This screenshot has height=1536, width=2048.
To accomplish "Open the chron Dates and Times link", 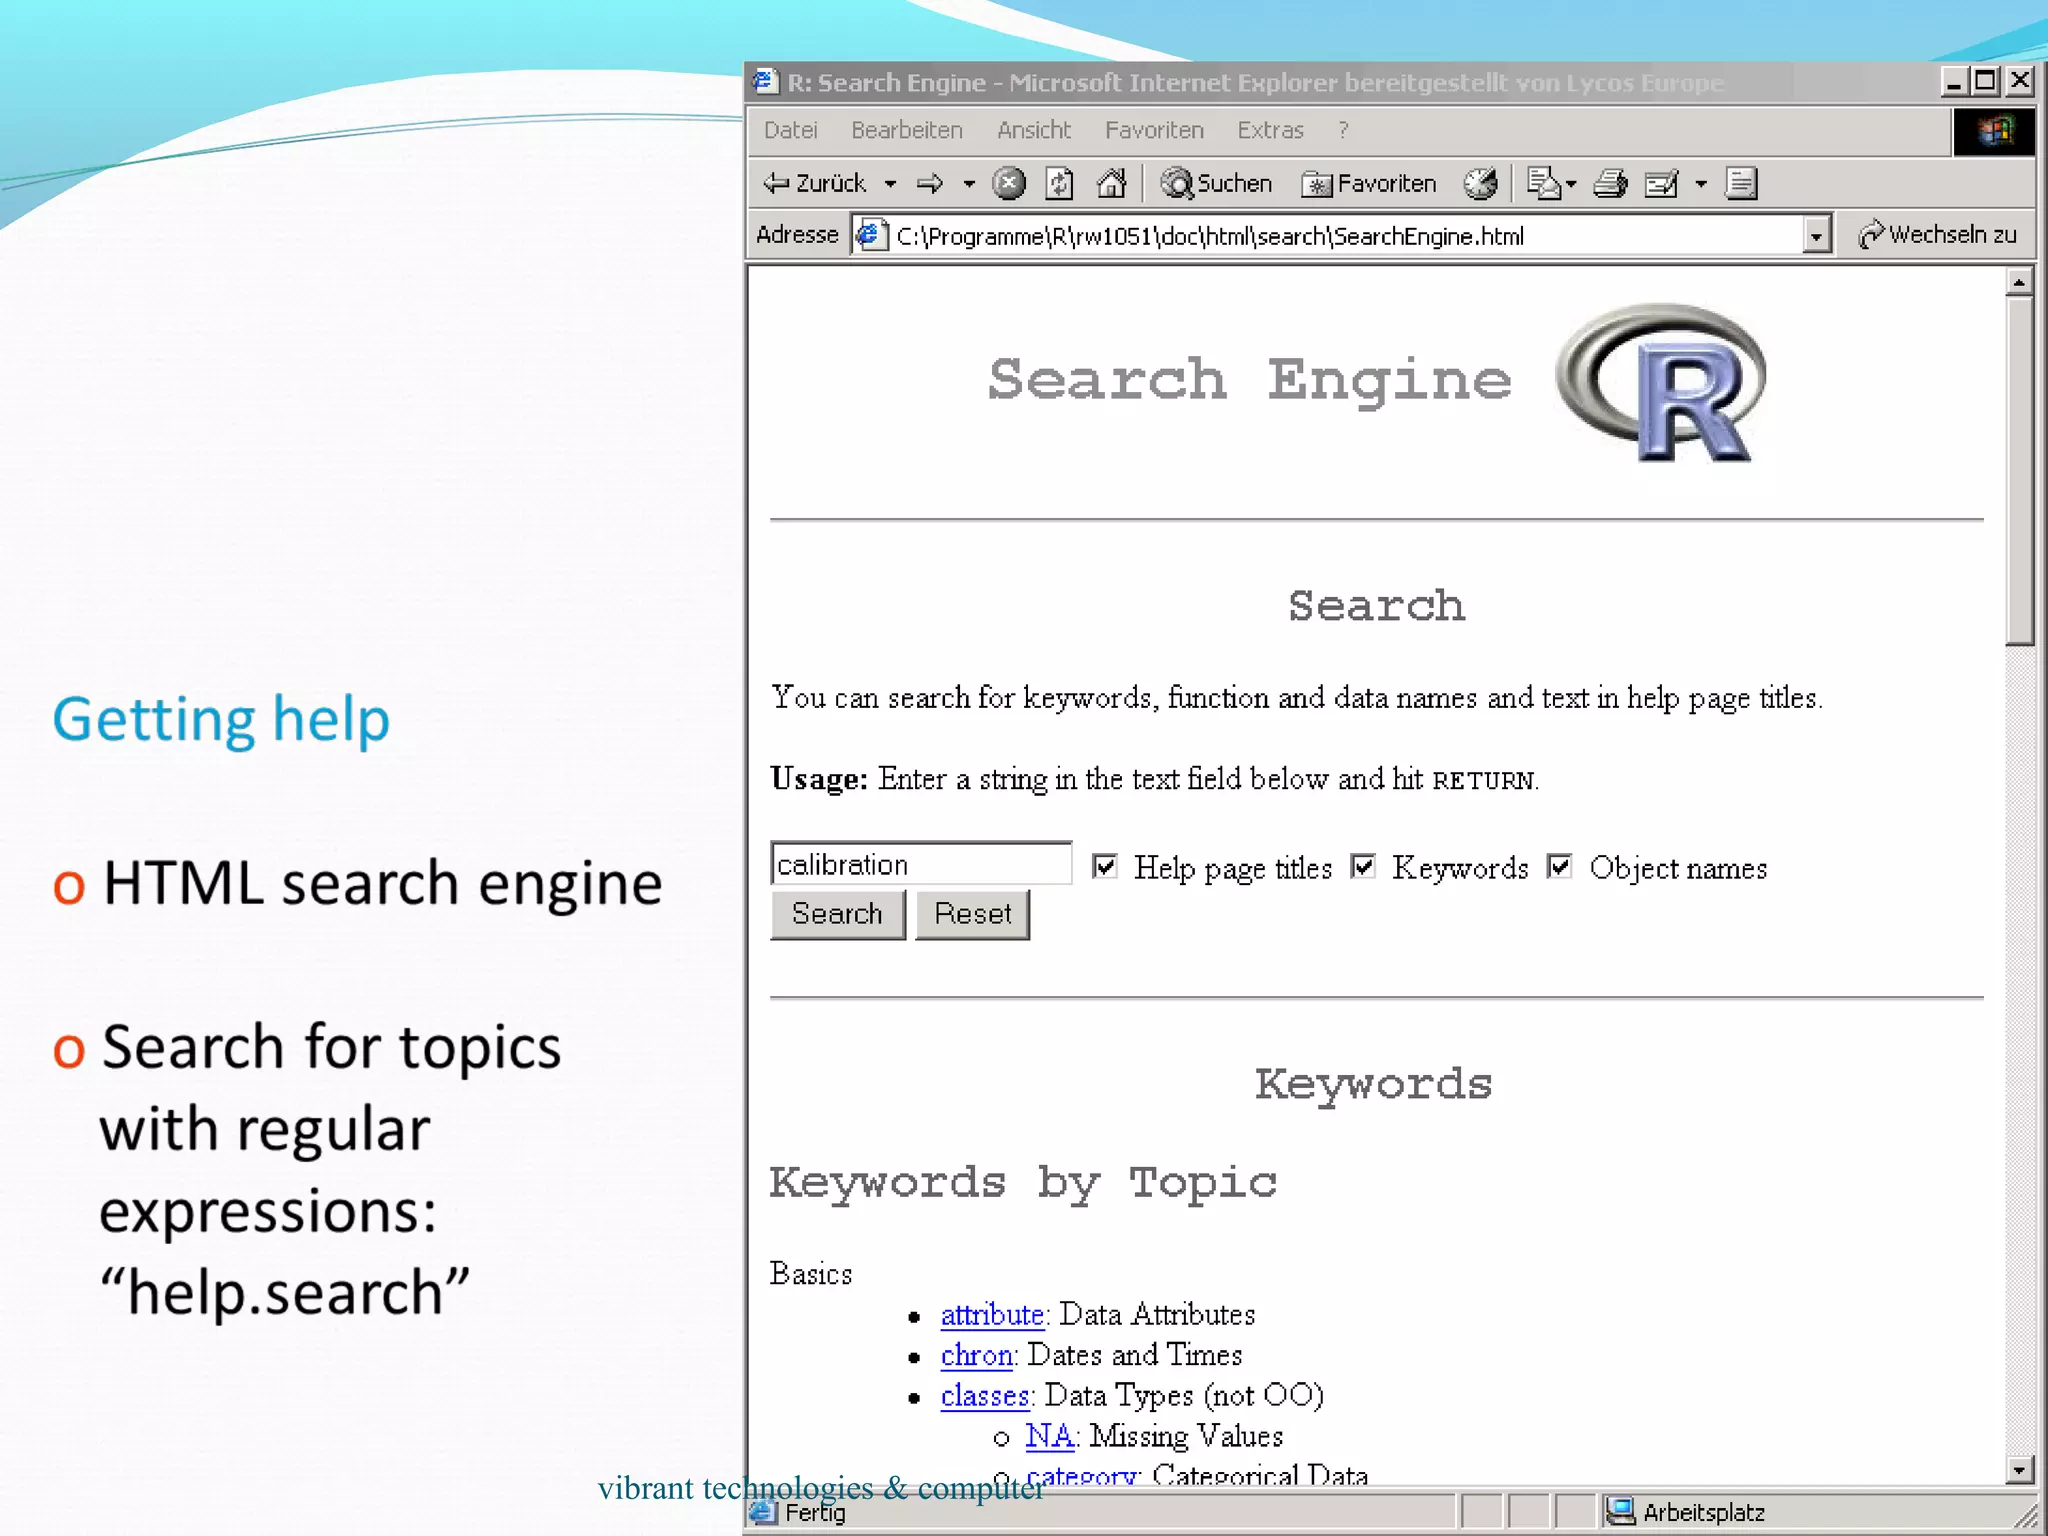I will click(976, 1355).
